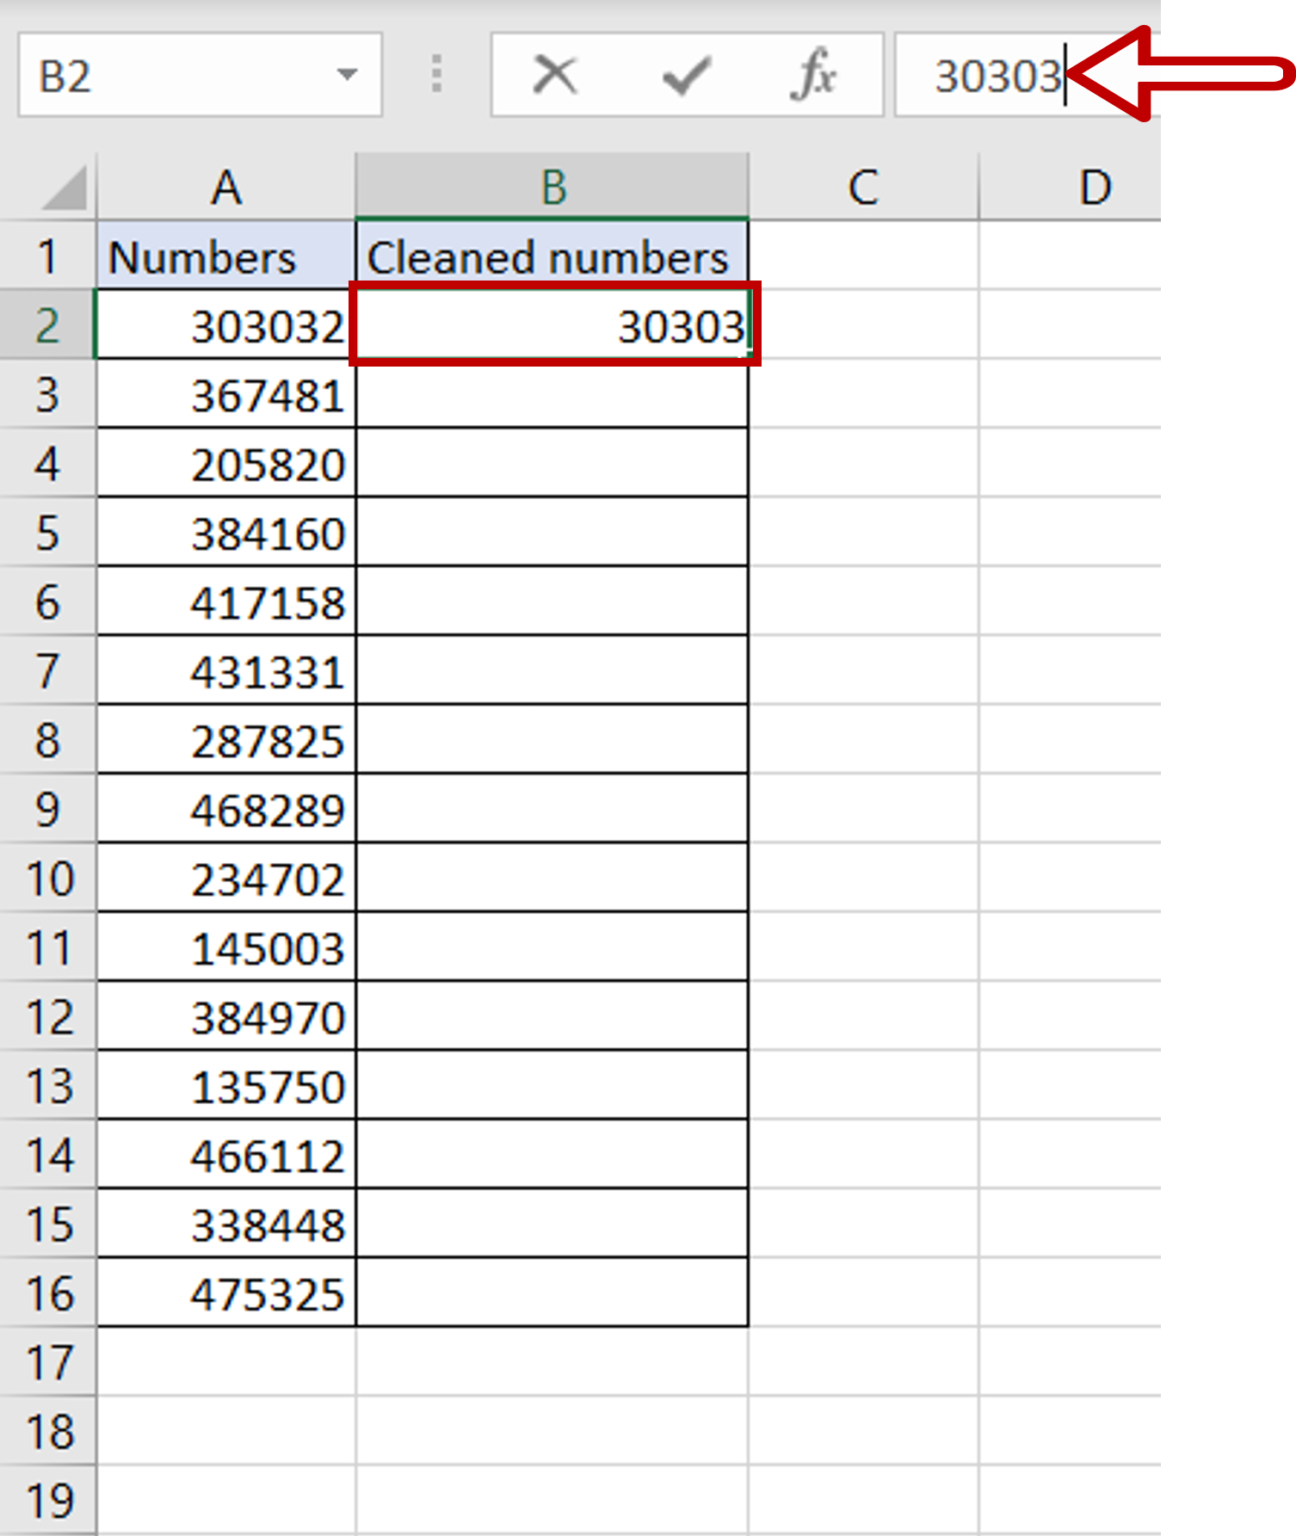
Task: Select cell containing 135750
Action: [226, 1085]
